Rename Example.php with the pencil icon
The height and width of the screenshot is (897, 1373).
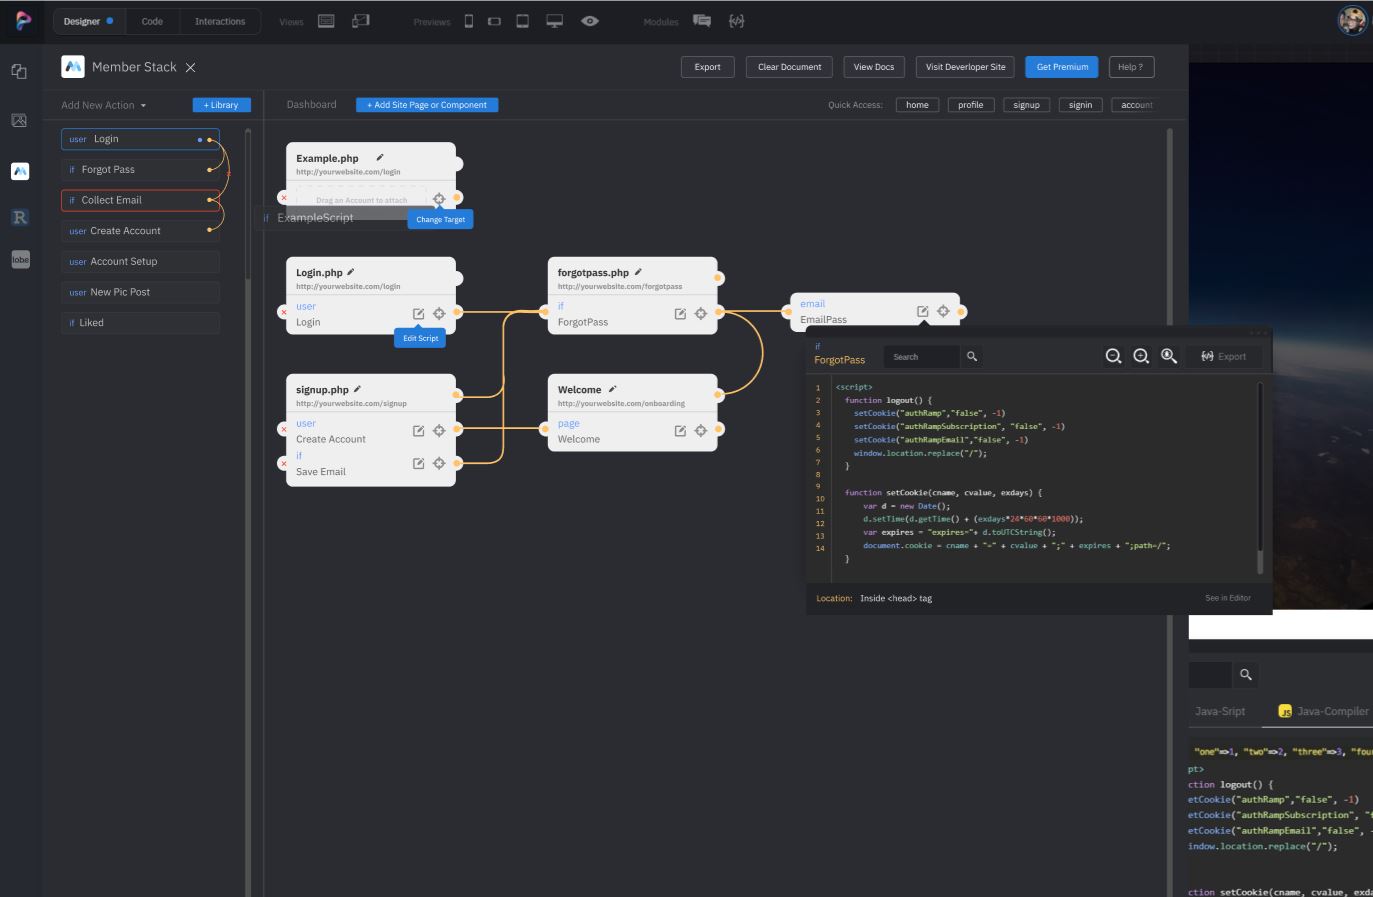[380, 157]
